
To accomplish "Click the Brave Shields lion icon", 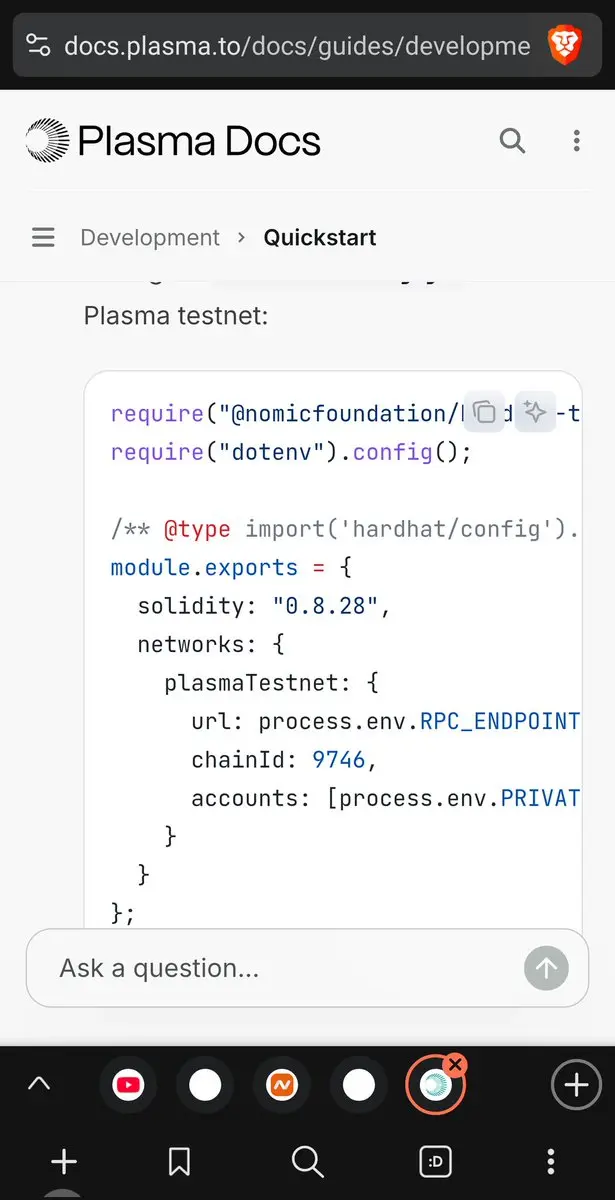I will [x=563, y=45].
